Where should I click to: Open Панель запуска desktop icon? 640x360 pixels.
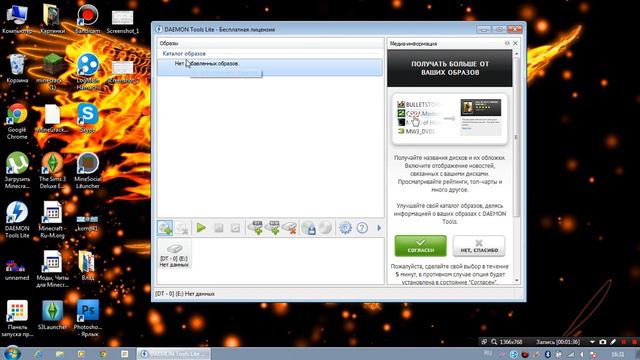[x=17, y=319]
